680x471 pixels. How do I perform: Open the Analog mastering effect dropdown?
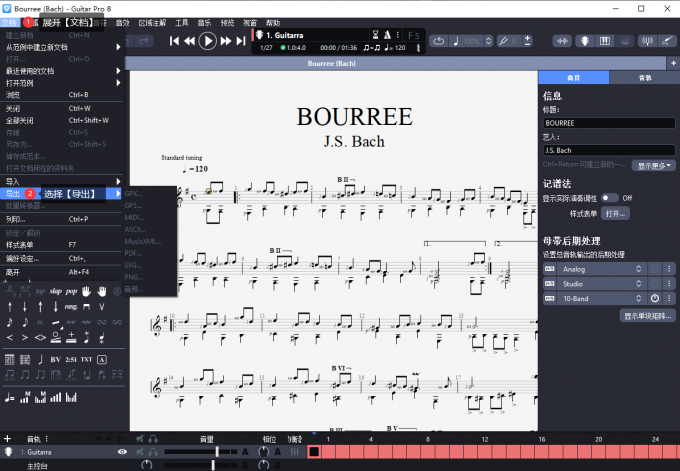[598, 269]
